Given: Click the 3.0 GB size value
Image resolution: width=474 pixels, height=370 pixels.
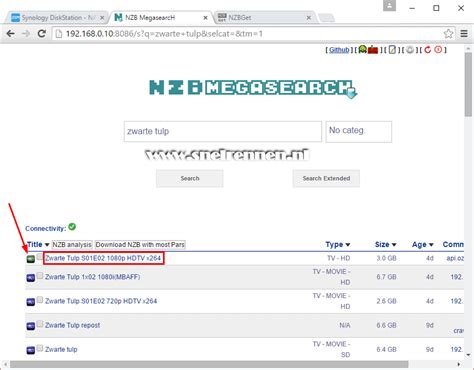Looking at the screenshot, I should point(386,258).
